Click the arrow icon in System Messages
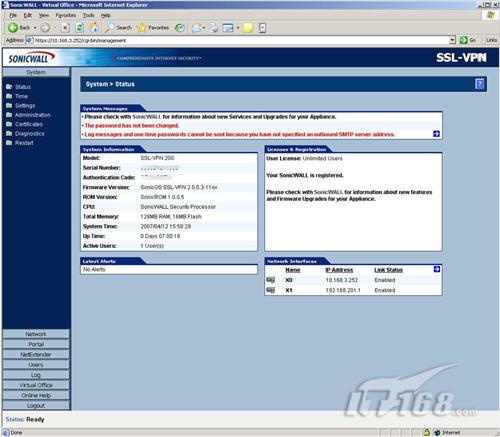 tap(436, 134)
